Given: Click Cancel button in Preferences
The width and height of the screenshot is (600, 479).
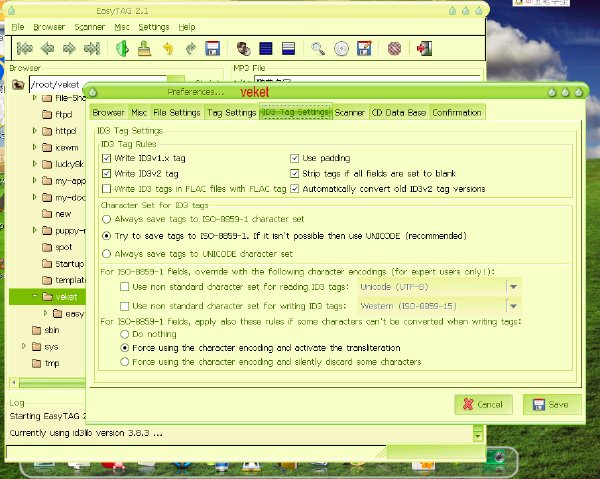Looking at the screenshot, I should [483, 404].
